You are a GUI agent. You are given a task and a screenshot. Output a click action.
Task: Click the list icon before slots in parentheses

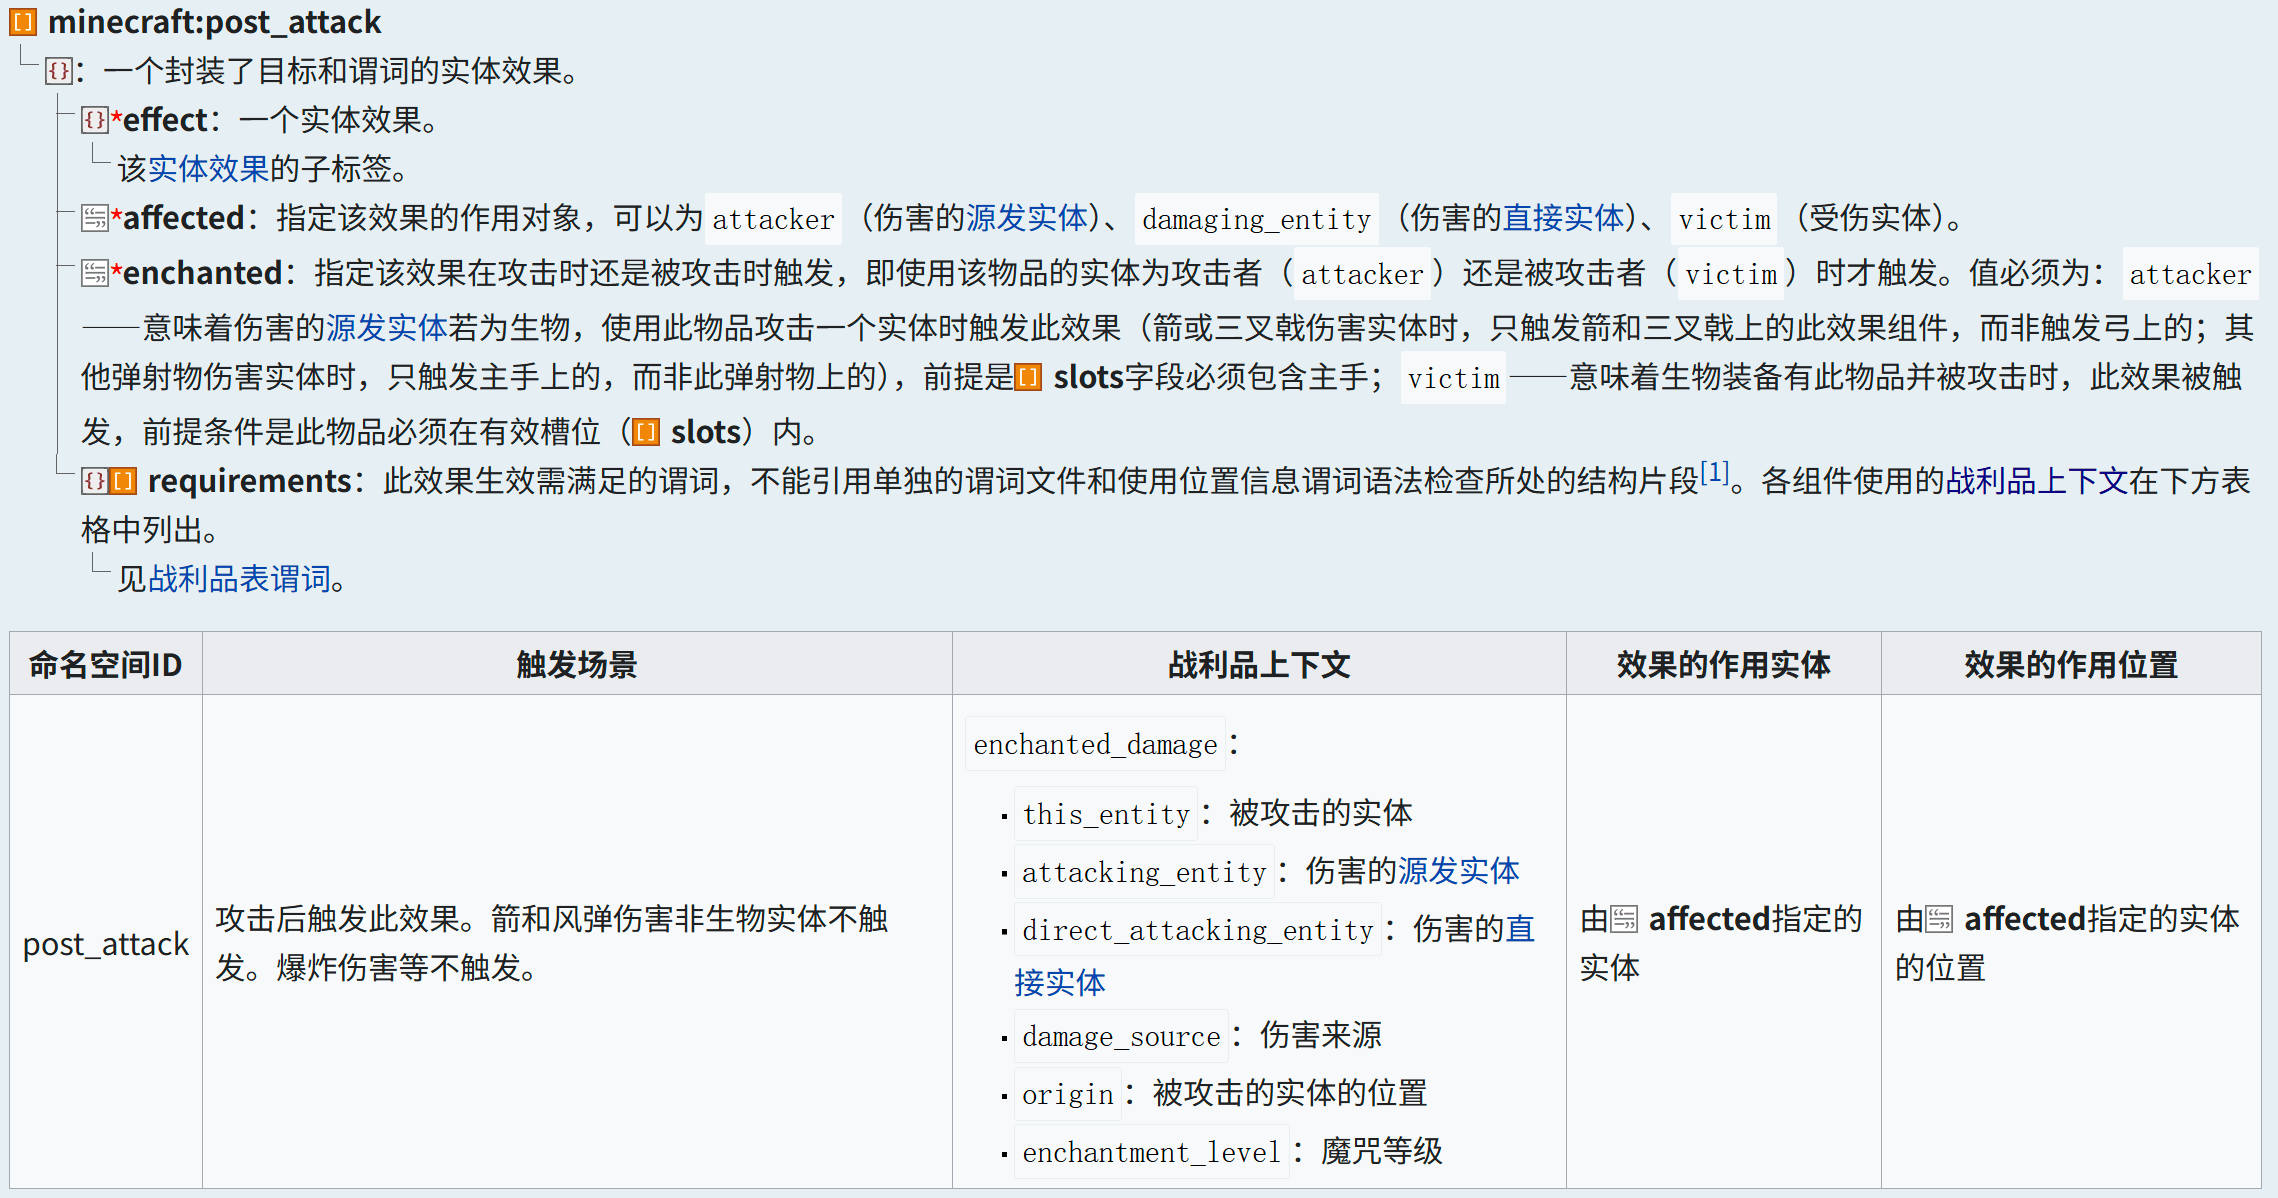(x=646, y=432)
